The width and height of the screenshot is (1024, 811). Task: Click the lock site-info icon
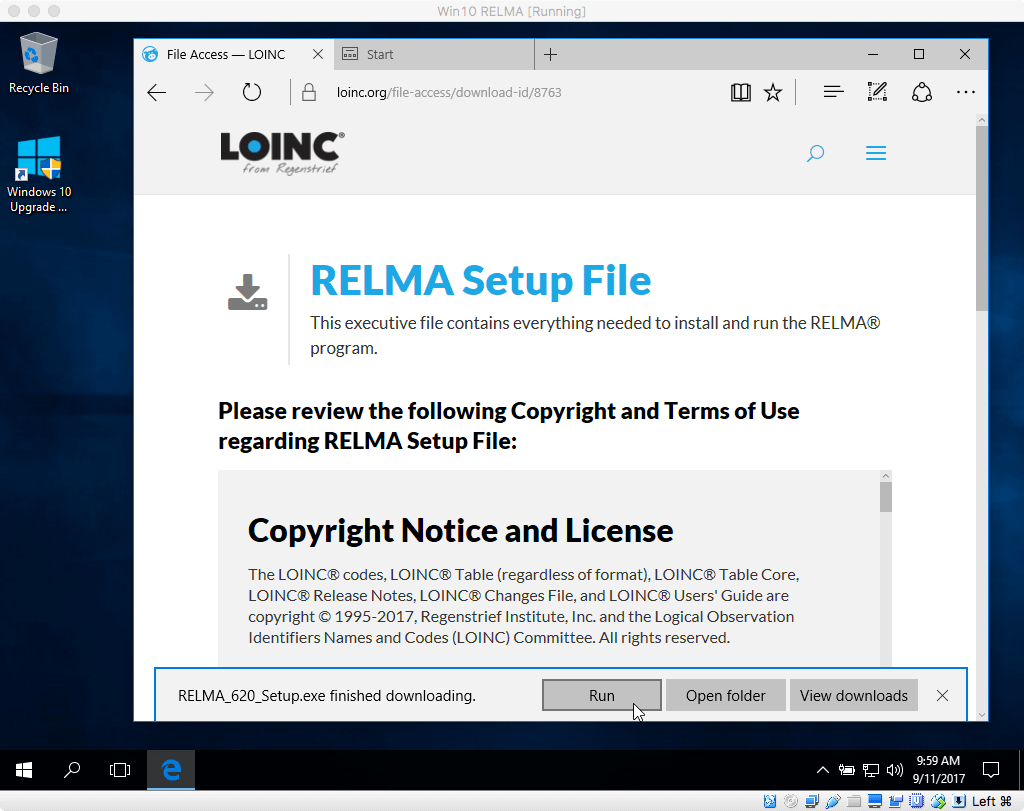tap(309, 92)
